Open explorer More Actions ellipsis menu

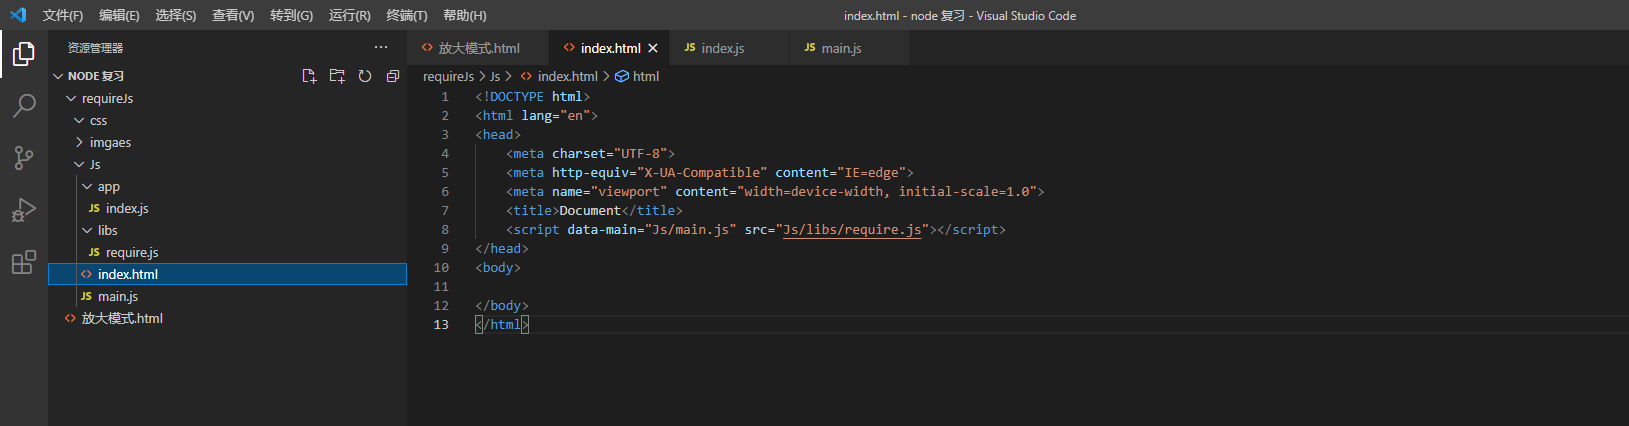click(381, 47)
